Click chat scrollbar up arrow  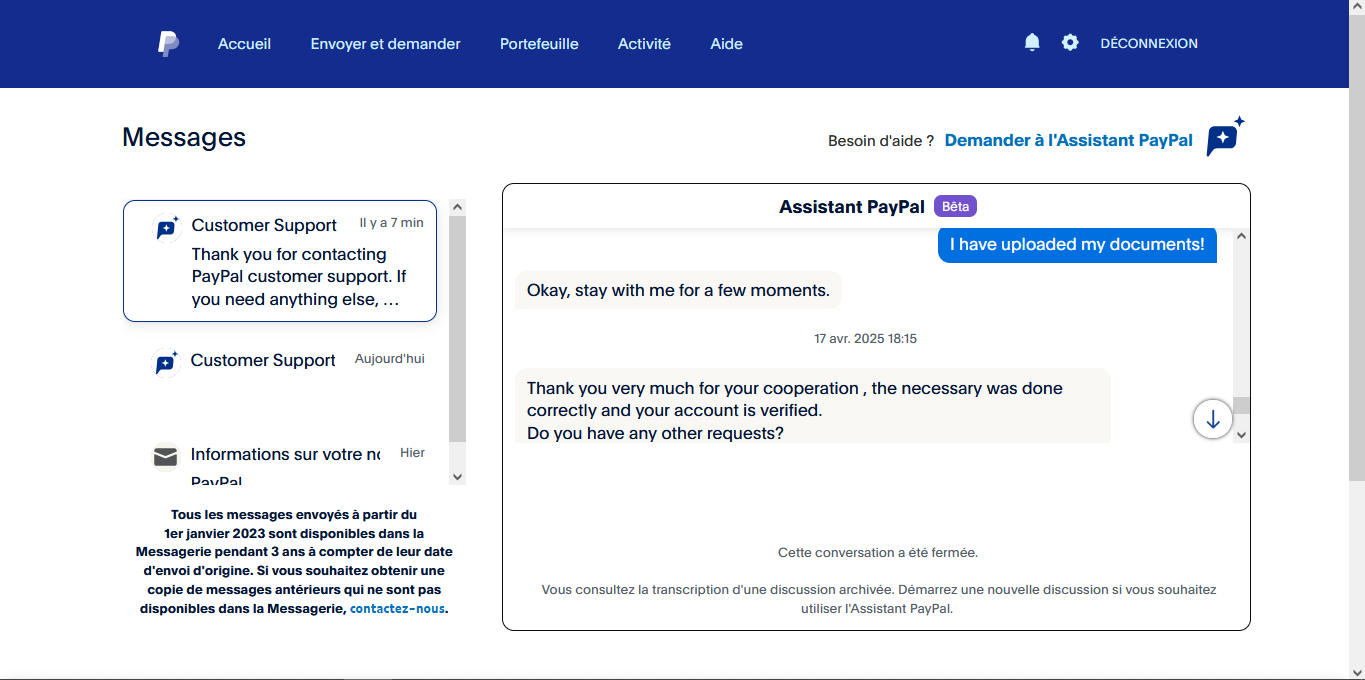(x=1241, y=237)
